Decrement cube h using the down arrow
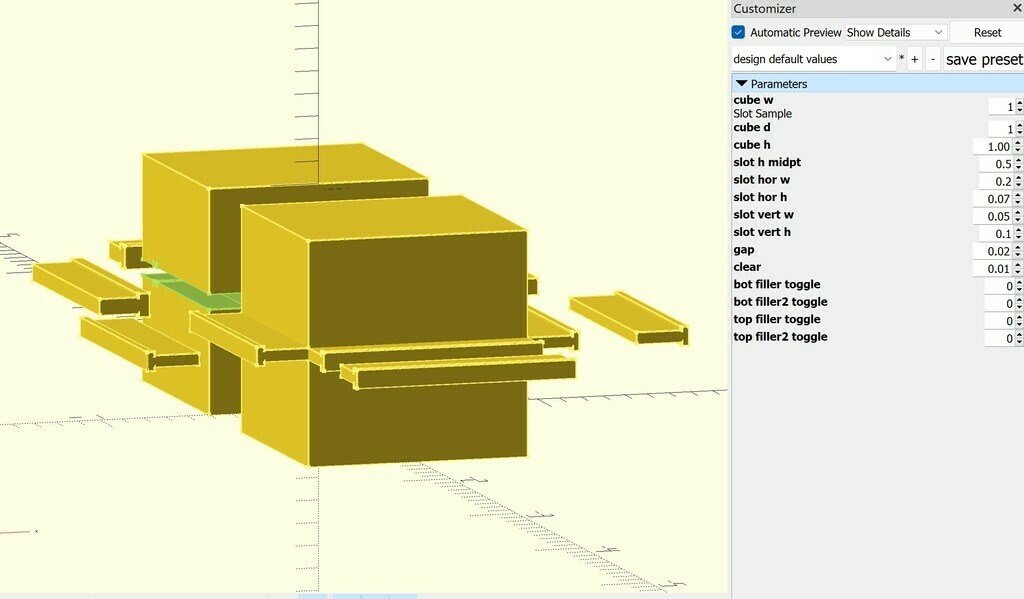 pyautogui.click(x=1018, y=148)
